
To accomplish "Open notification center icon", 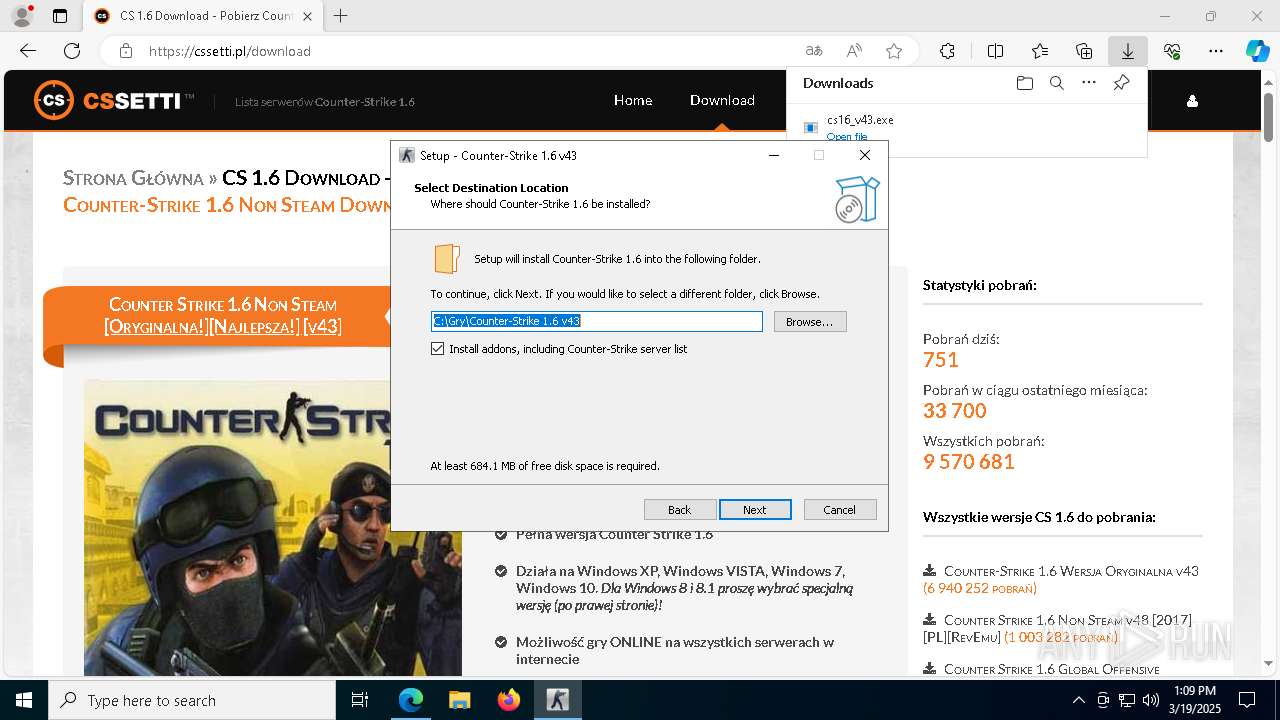I will (x=1247, y=700).
